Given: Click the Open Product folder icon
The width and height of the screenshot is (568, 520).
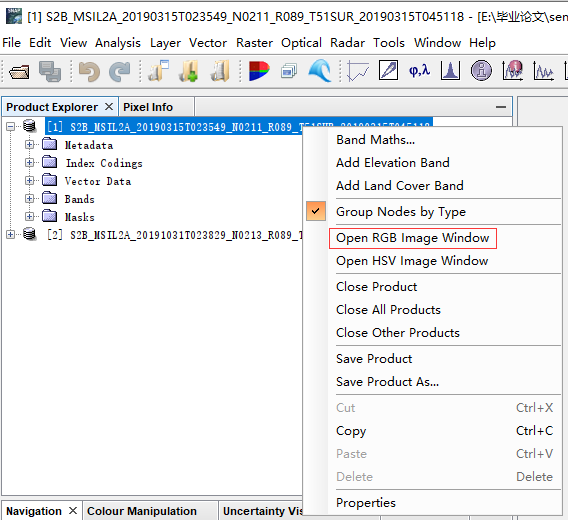Looking at the screenshot, I should [19, 71].
